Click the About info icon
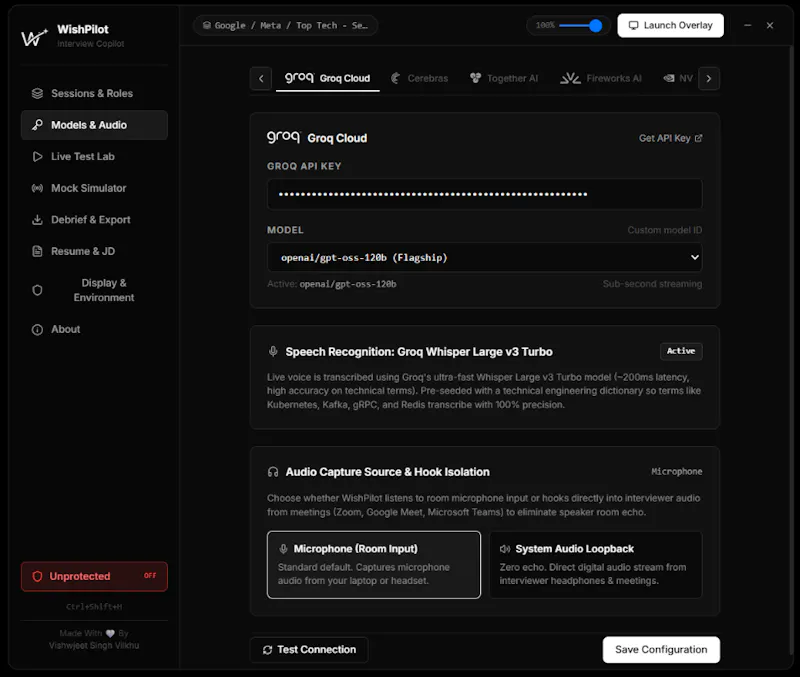800x677 pixels. [37, 330]
